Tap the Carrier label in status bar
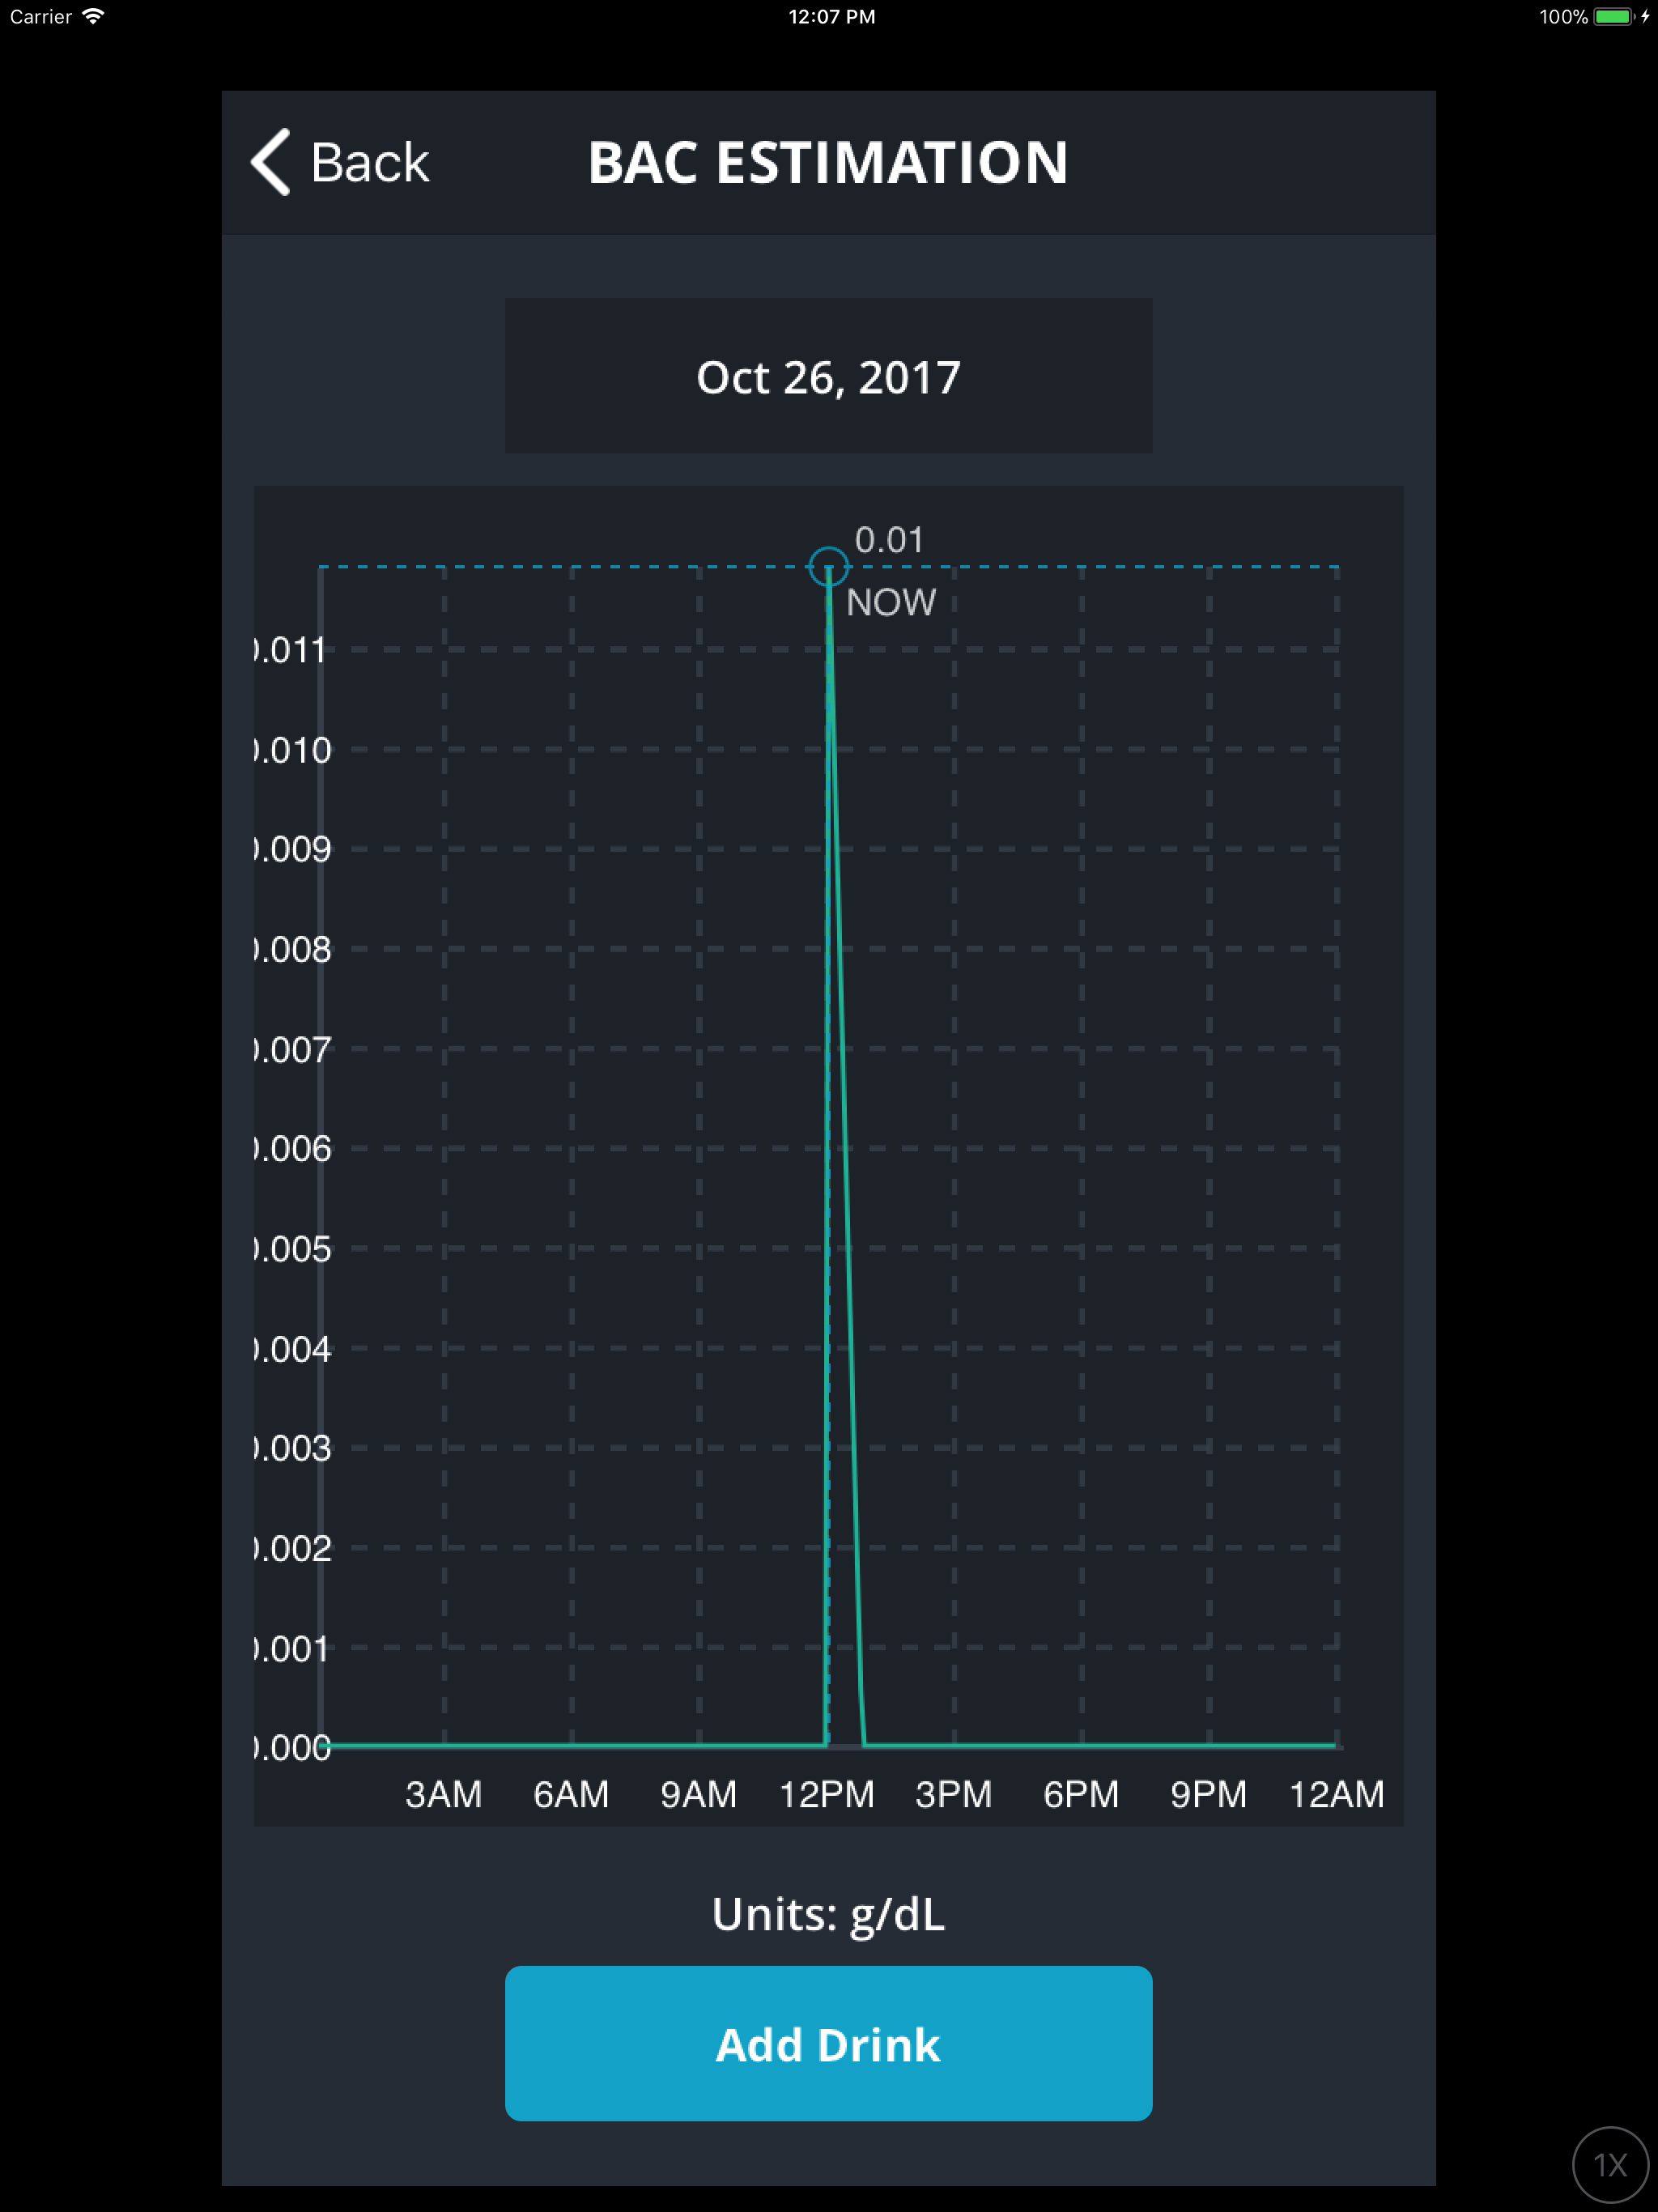 pyautogui.click(x=41, y=16)
